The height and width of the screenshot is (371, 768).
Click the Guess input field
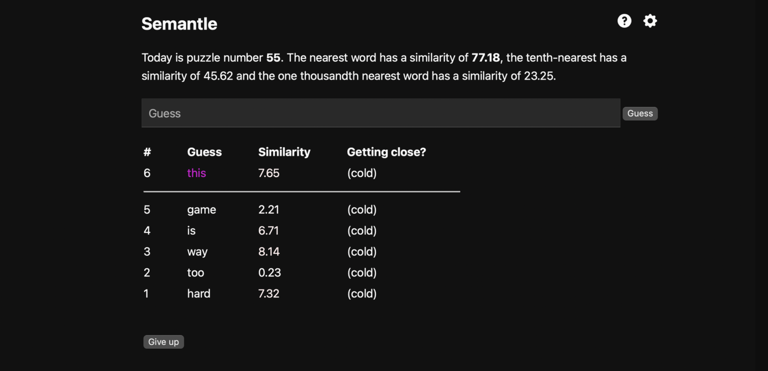tap(381, 113)
